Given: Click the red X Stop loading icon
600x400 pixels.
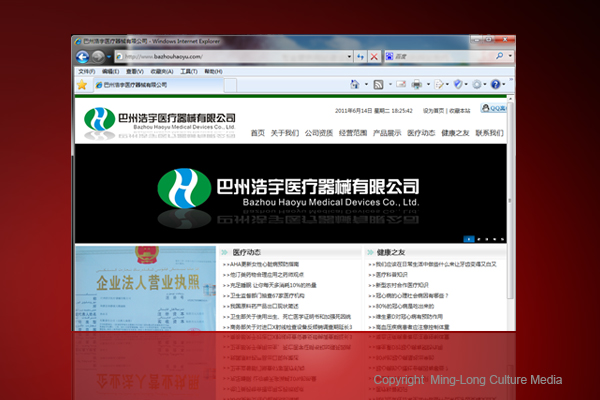Looking at the screenshot, I should 374,57.
